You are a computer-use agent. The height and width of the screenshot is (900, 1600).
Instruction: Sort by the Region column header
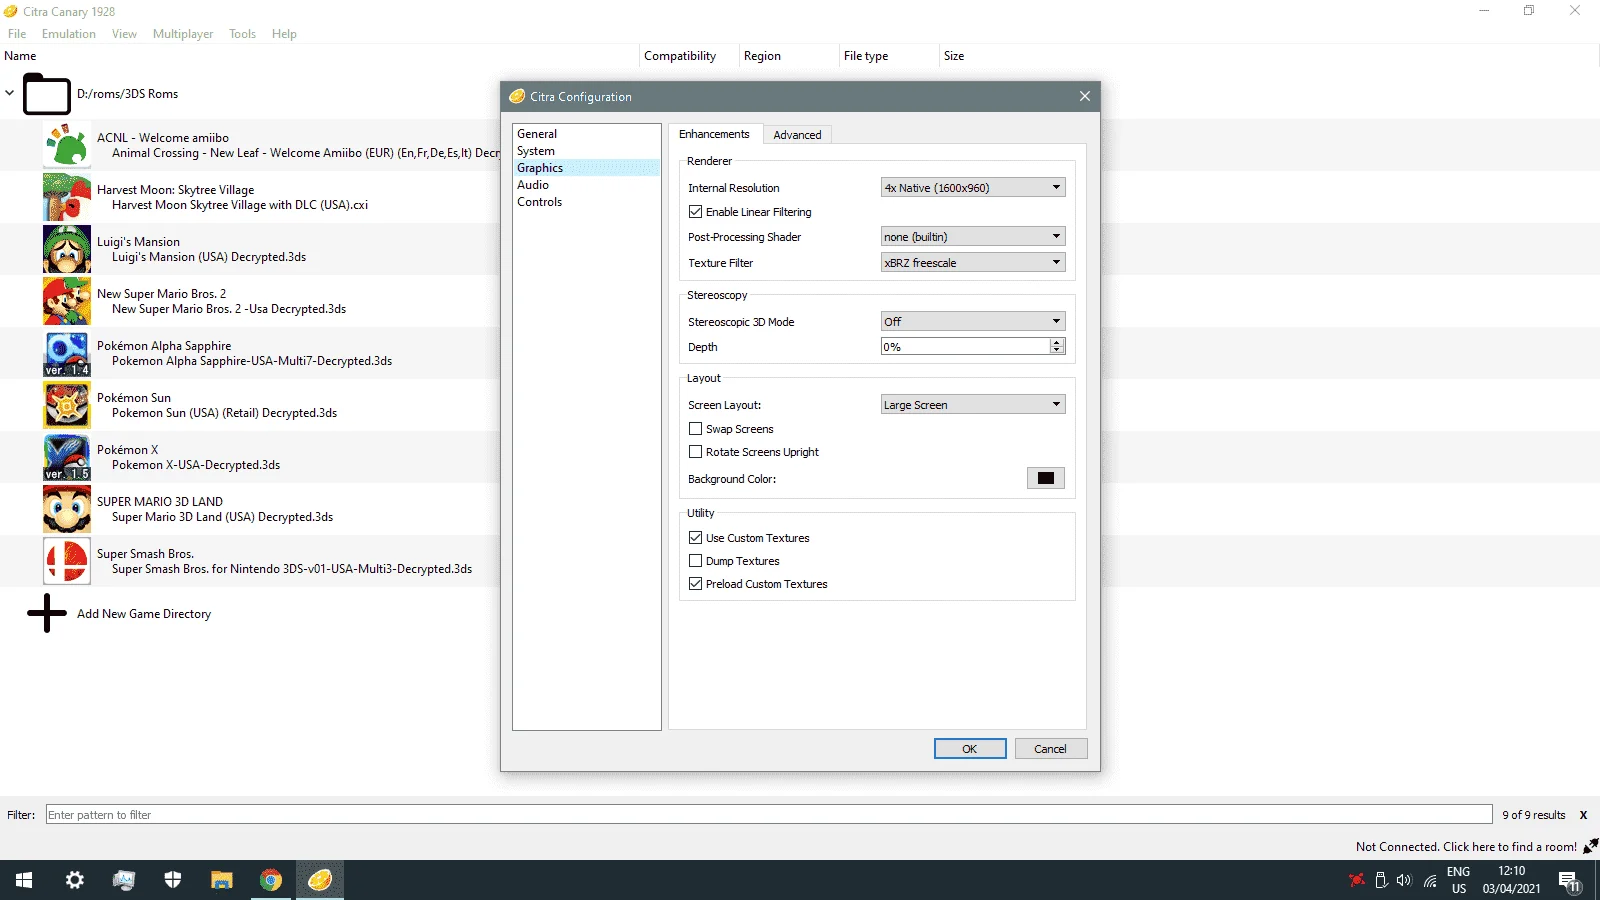[x=762, y=56]
